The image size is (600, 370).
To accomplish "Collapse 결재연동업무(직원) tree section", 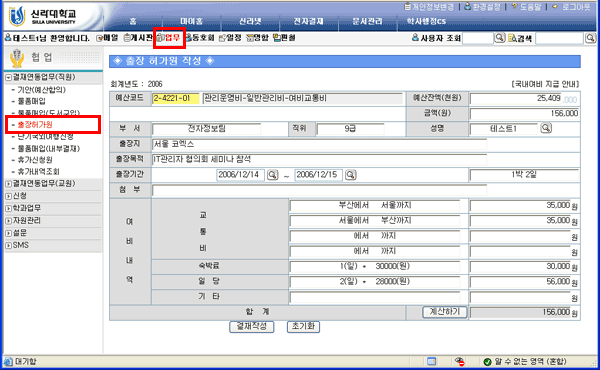I will 8,78.
